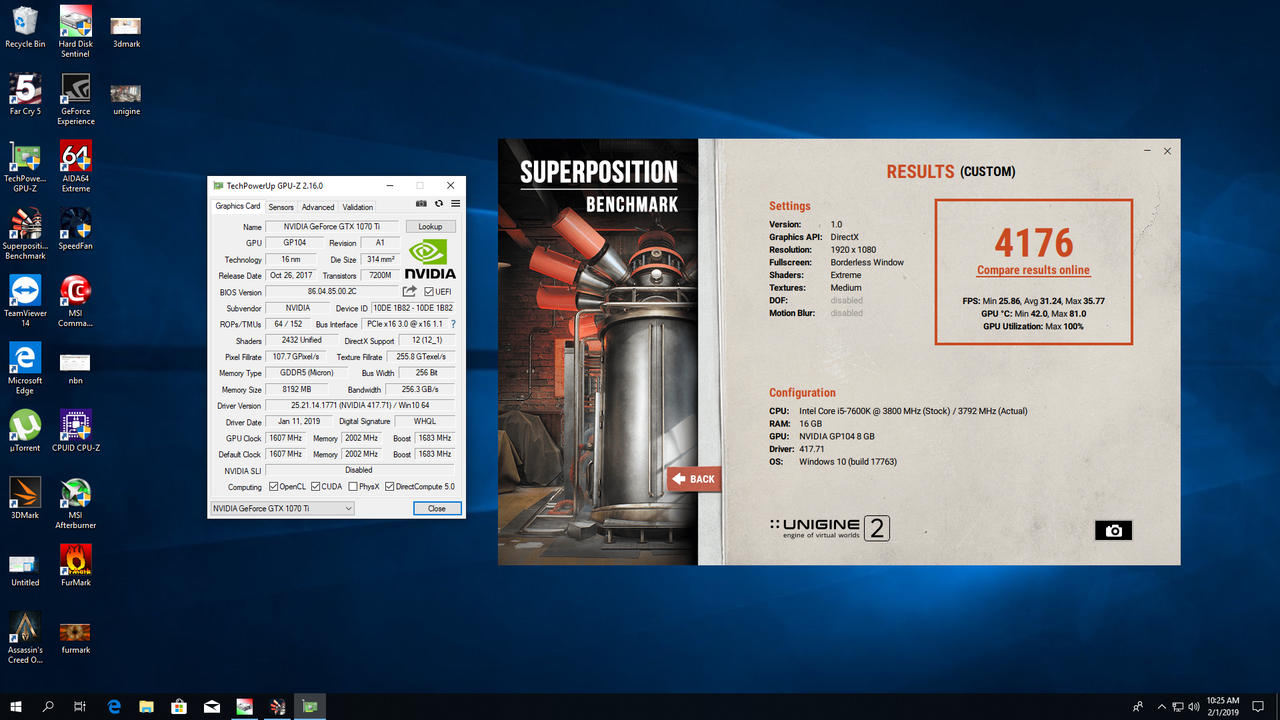Toggle the UEFI checkbox in GPU-Z
Image resolution: width=1280 pixels, height=720 pixels.
click(x=429, y=292)
